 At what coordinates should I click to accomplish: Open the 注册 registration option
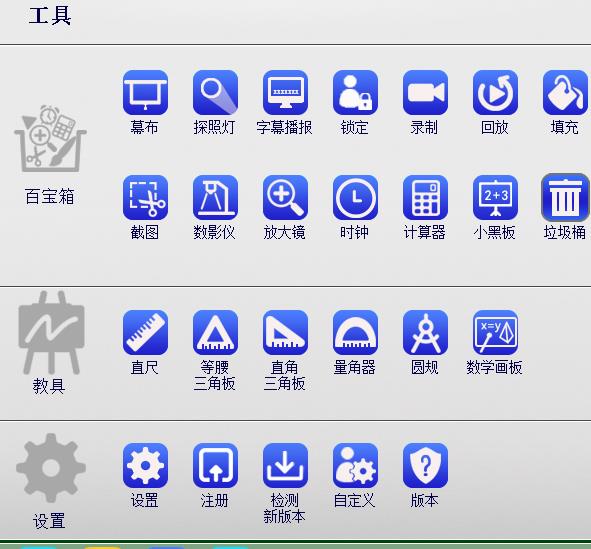click(x=215, y=465)
